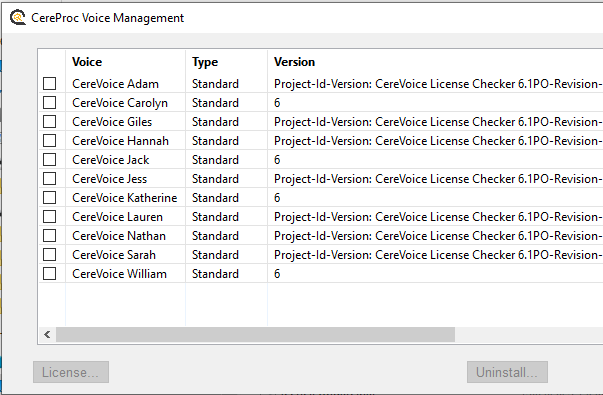Toggle the CereVoice Jess checkbox
Viewport: 603px width, 395px height.
coord(50,178)
